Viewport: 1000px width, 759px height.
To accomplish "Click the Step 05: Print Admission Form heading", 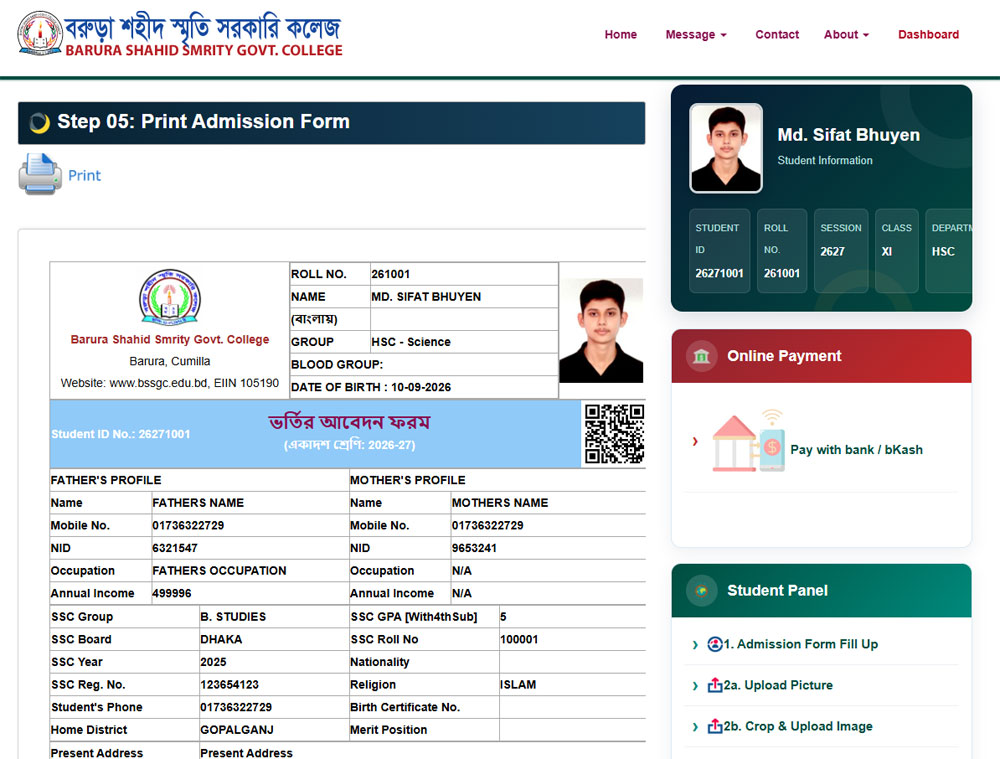I will 203,122.
